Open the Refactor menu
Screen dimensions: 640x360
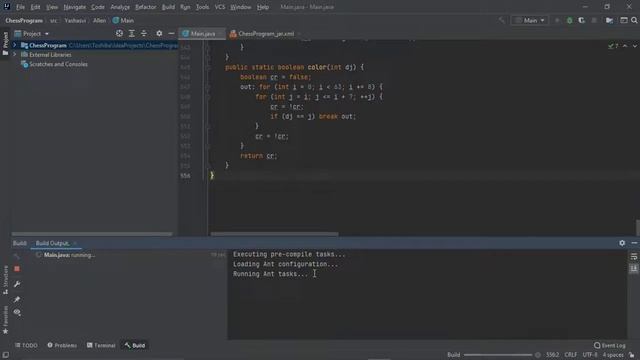point(146,7)
